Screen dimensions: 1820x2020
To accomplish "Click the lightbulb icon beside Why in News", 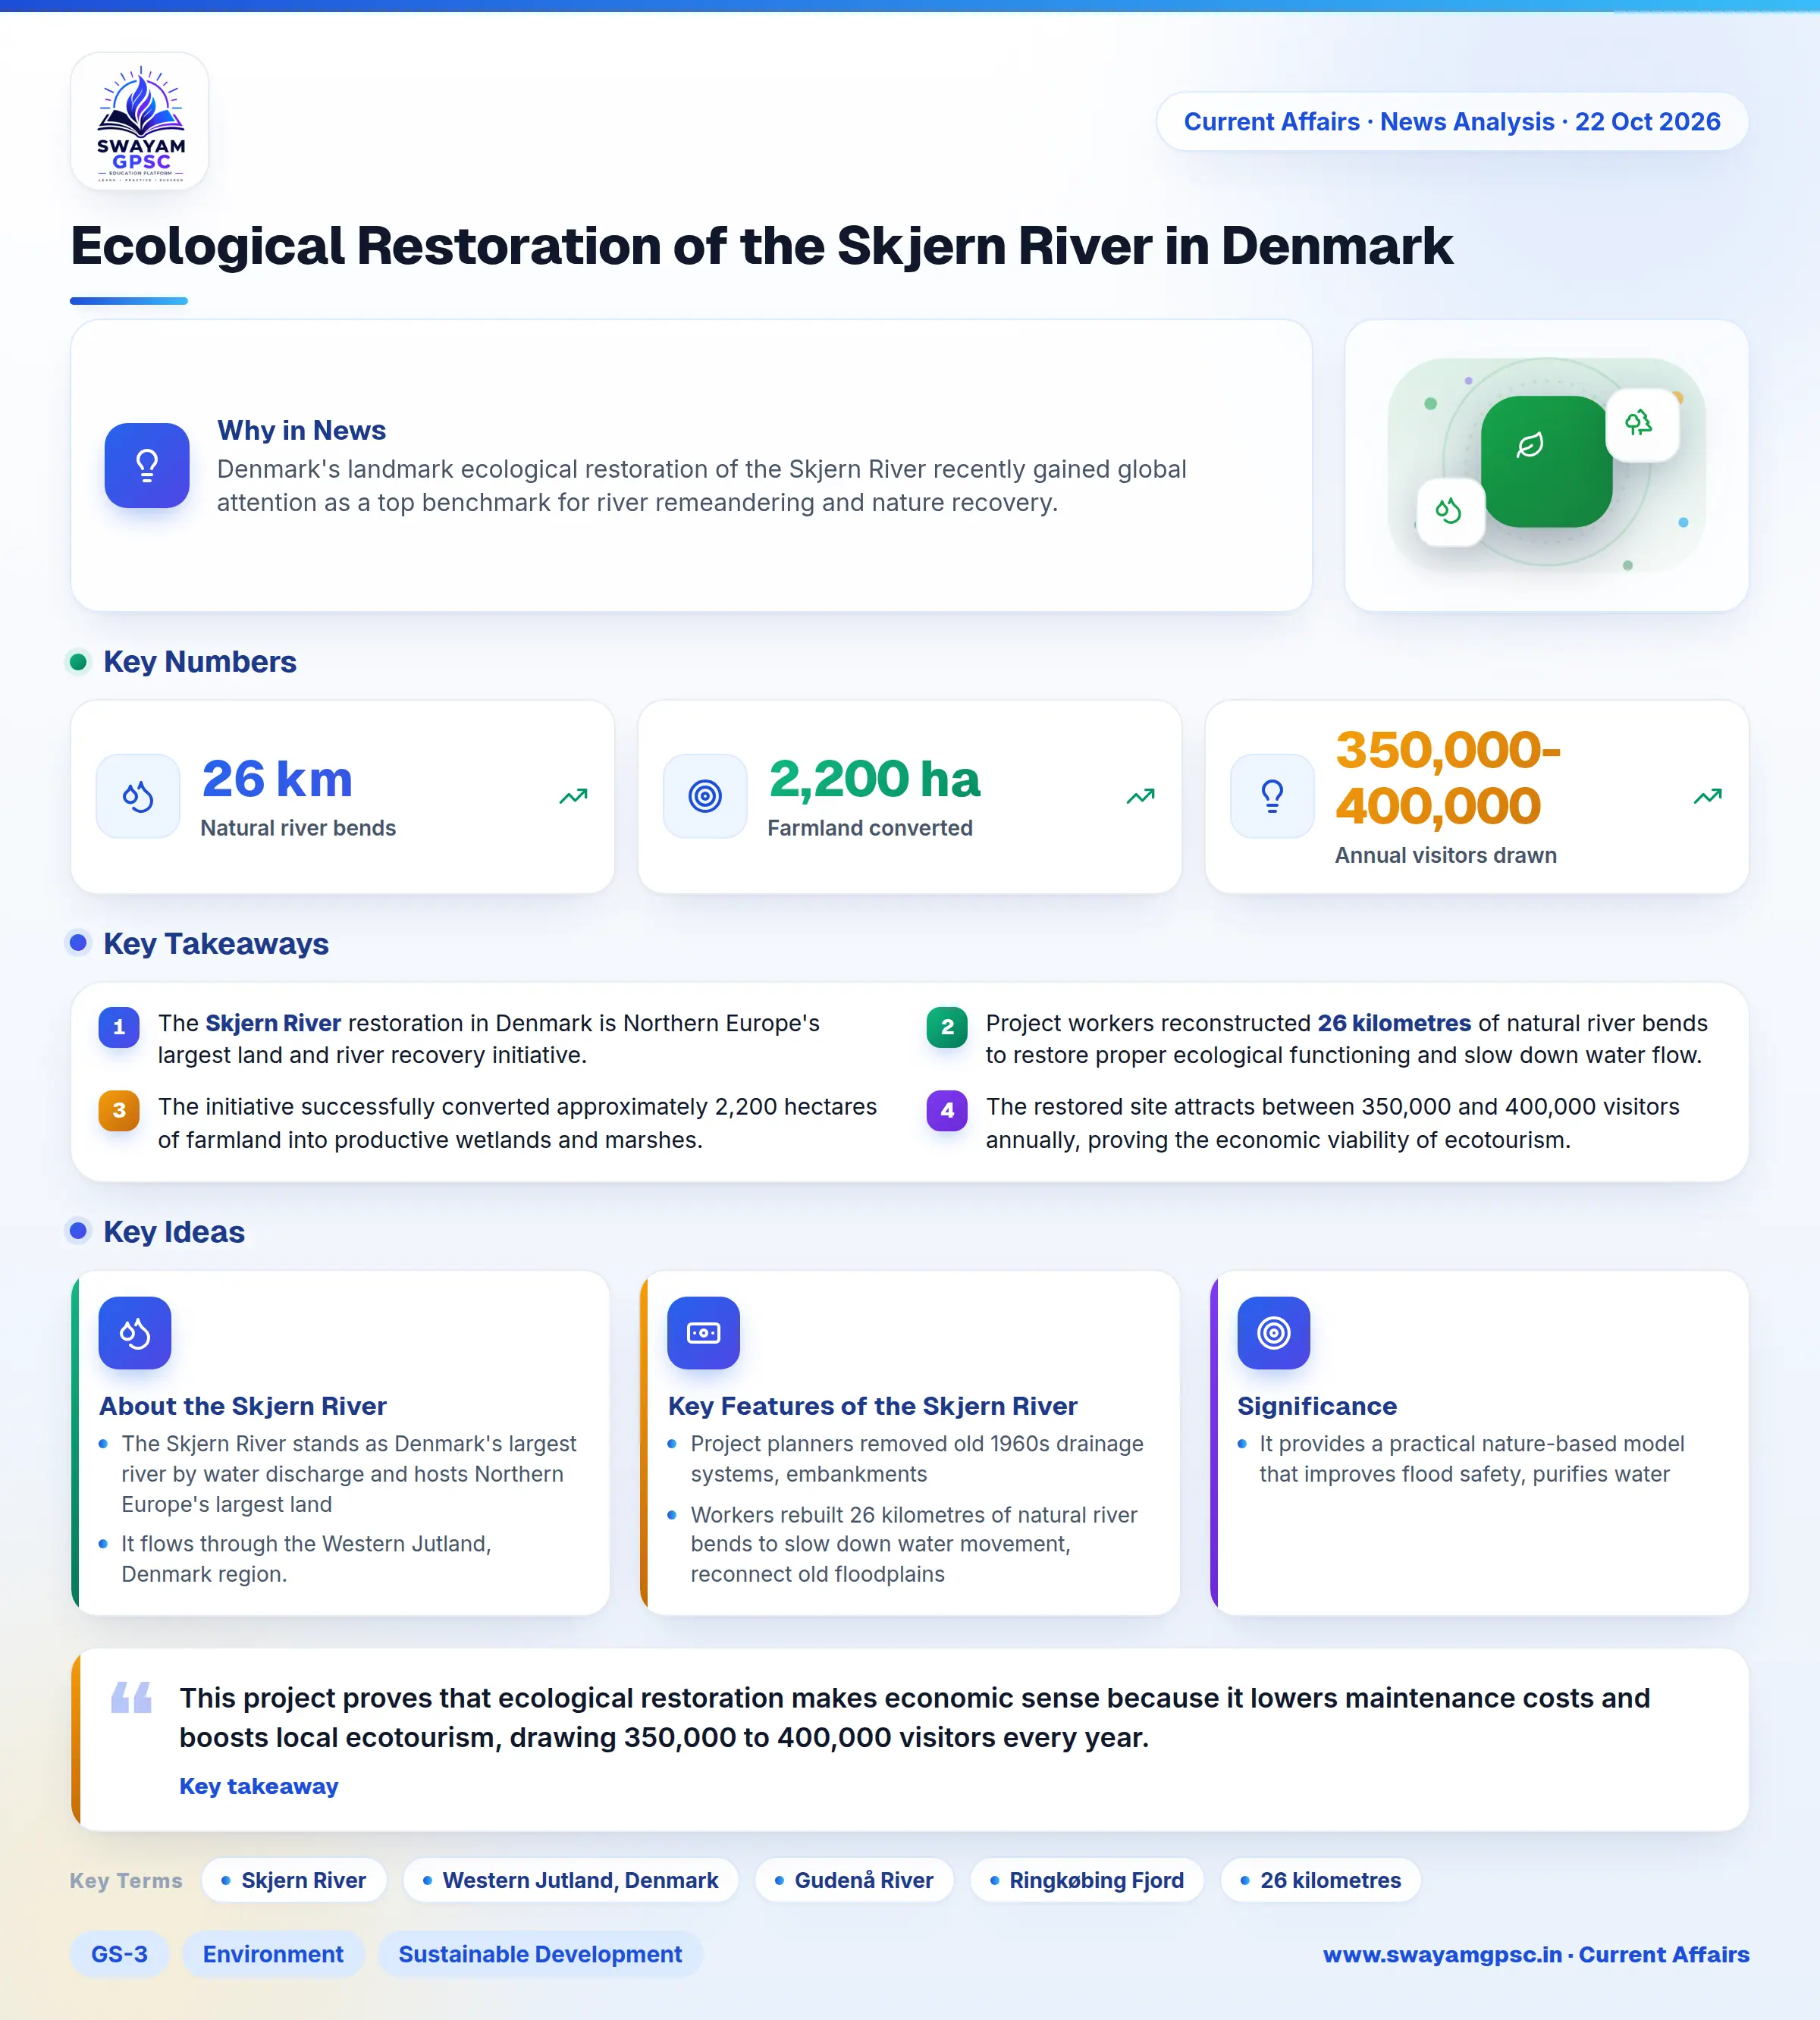I will (x=147, y=465).
